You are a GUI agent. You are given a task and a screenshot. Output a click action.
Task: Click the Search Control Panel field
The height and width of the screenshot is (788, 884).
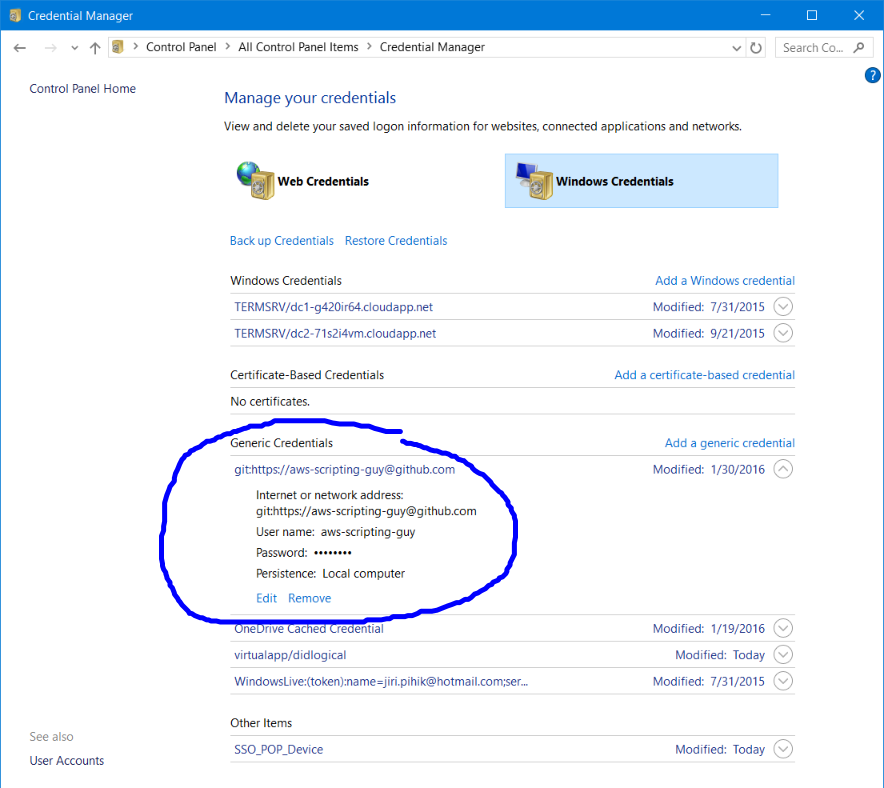824,47
